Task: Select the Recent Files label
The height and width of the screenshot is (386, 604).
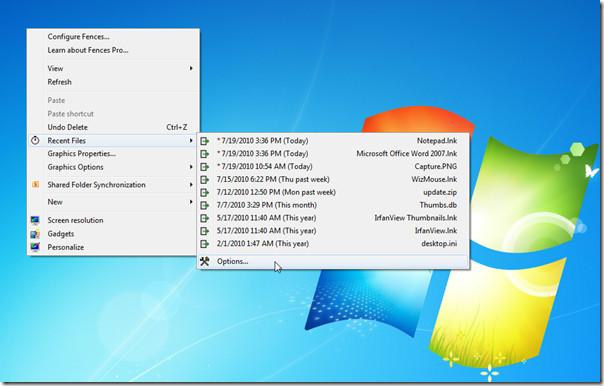Action: (66, 141)
